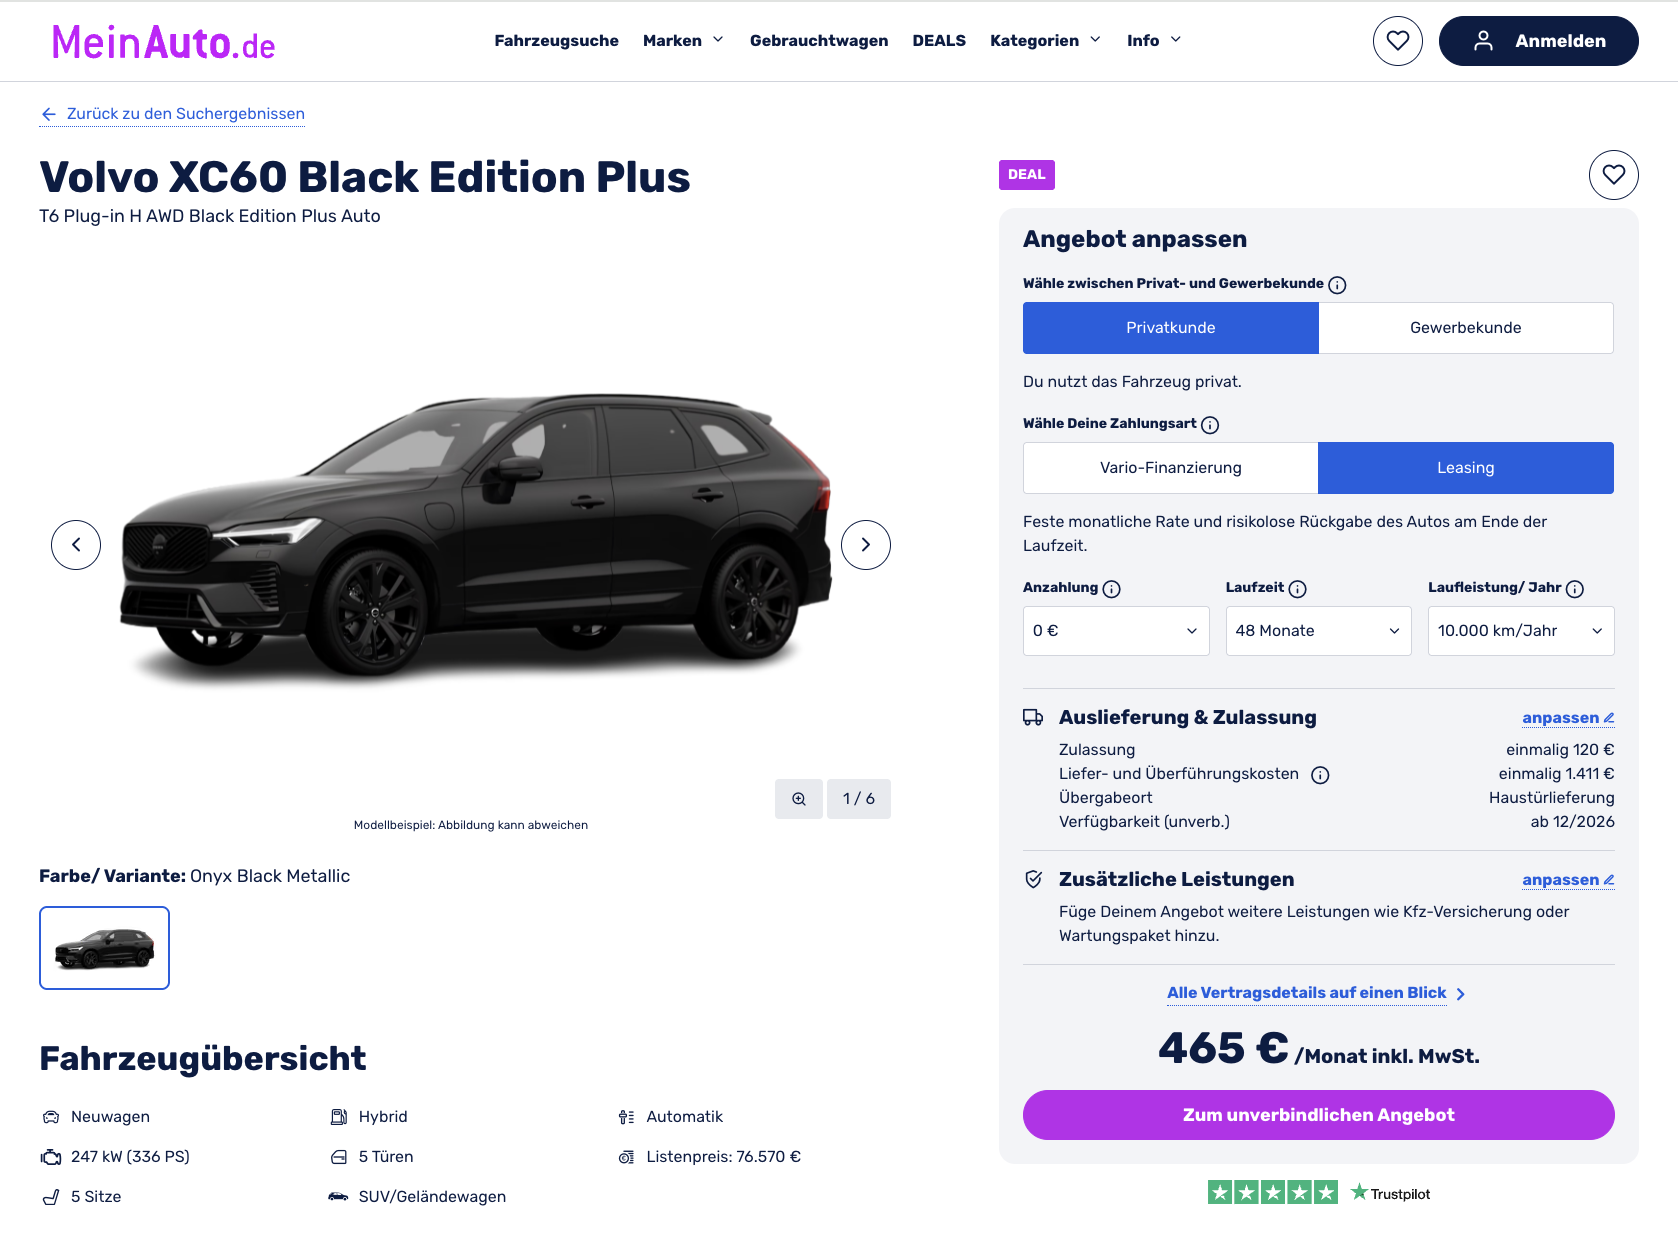
Task: Open favorites heart icon in header
Action: 1397,41
